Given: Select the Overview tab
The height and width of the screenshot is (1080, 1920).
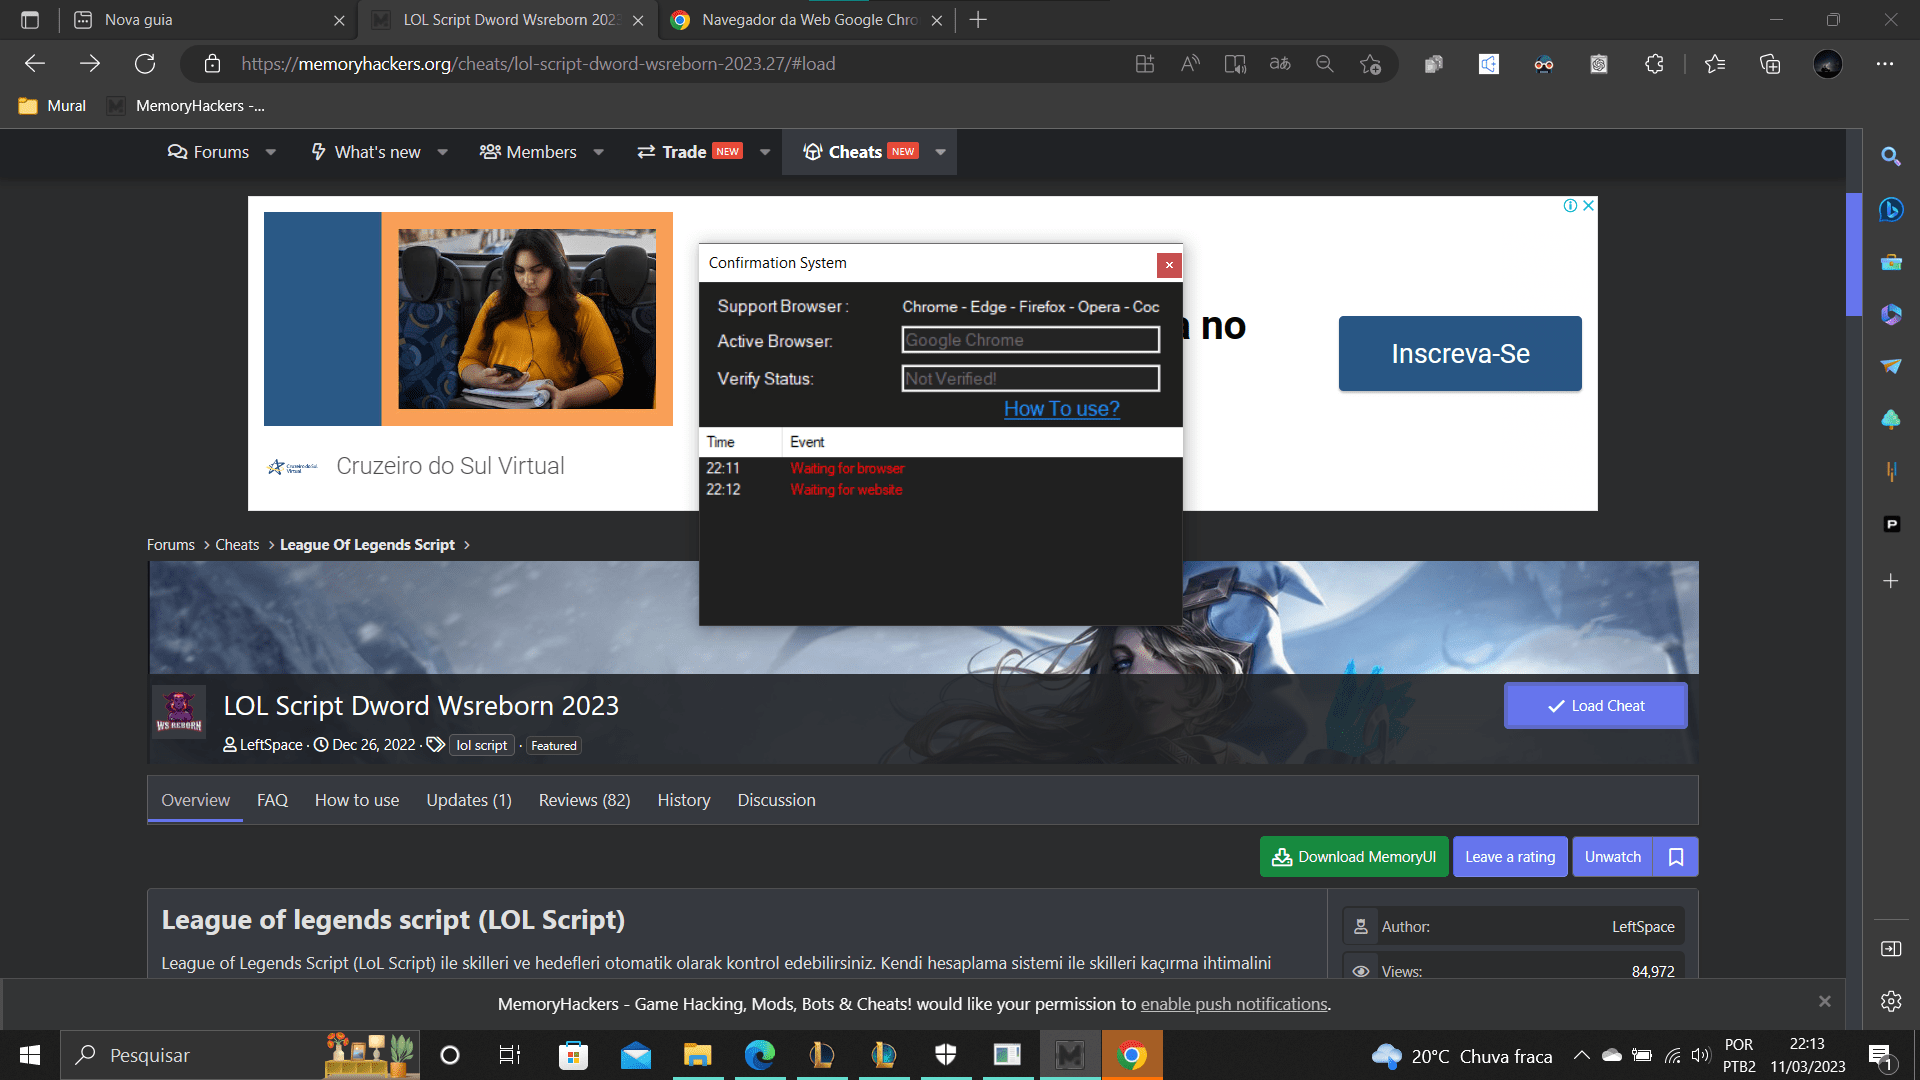Looking at the screenshot, I should tap(195, 800).
